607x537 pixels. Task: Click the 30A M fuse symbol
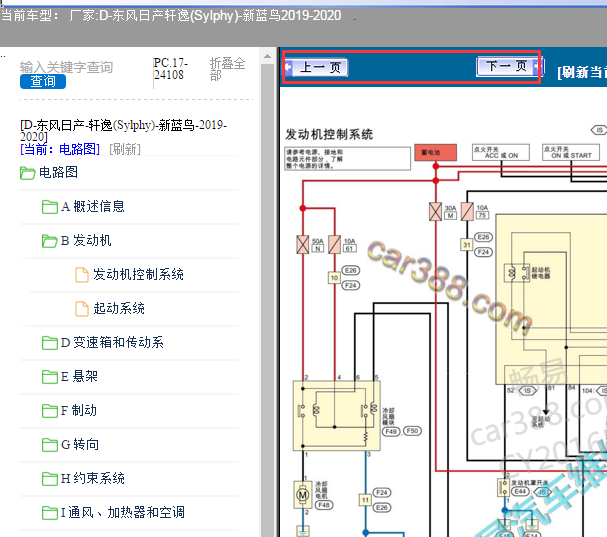click(436, 212)
